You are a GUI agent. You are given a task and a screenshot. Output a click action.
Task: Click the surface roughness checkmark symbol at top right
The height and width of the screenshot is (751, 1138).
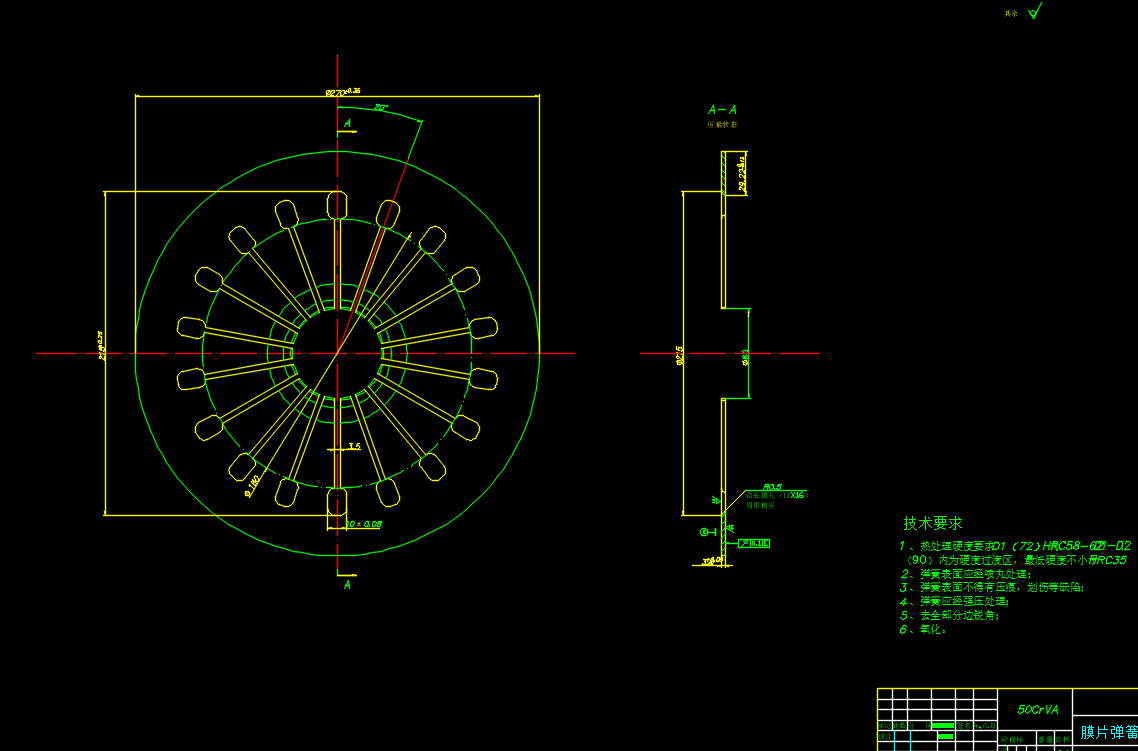pyautogui.click(x=1035, y=12)
